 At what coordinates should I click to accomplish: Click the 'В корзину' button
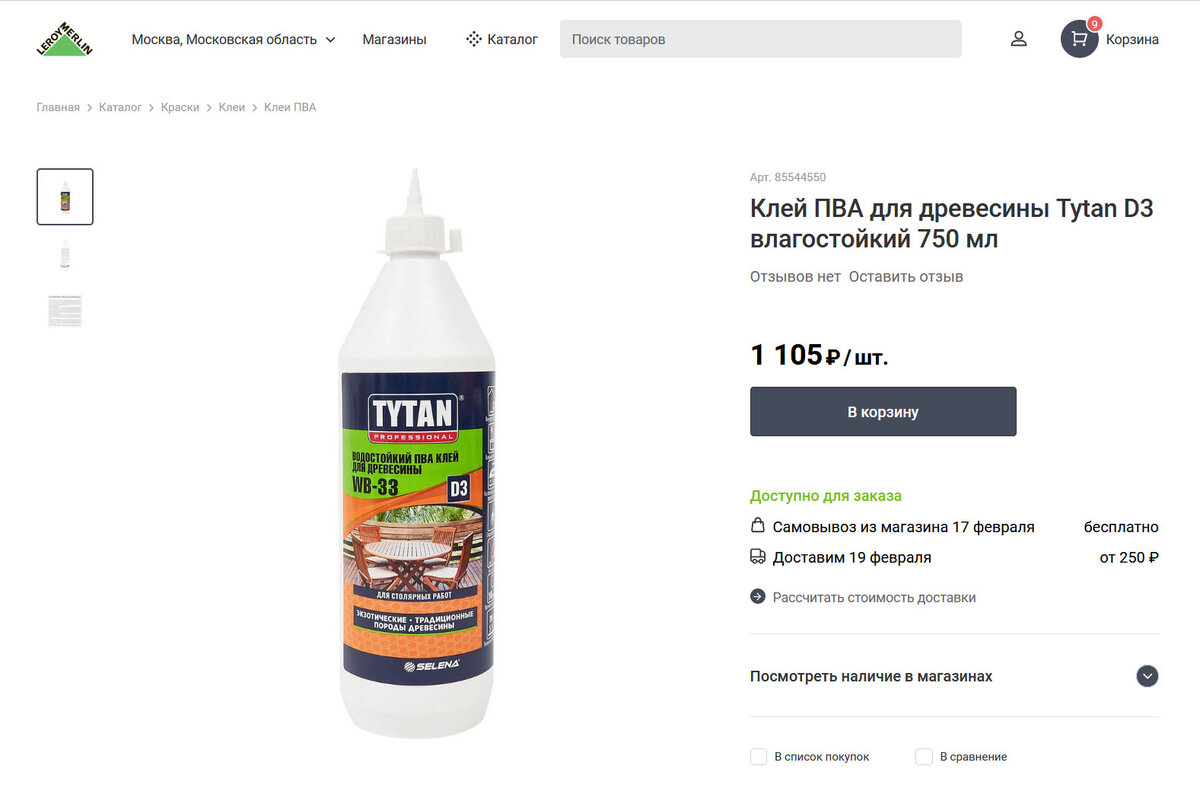[x=883, y=411]
